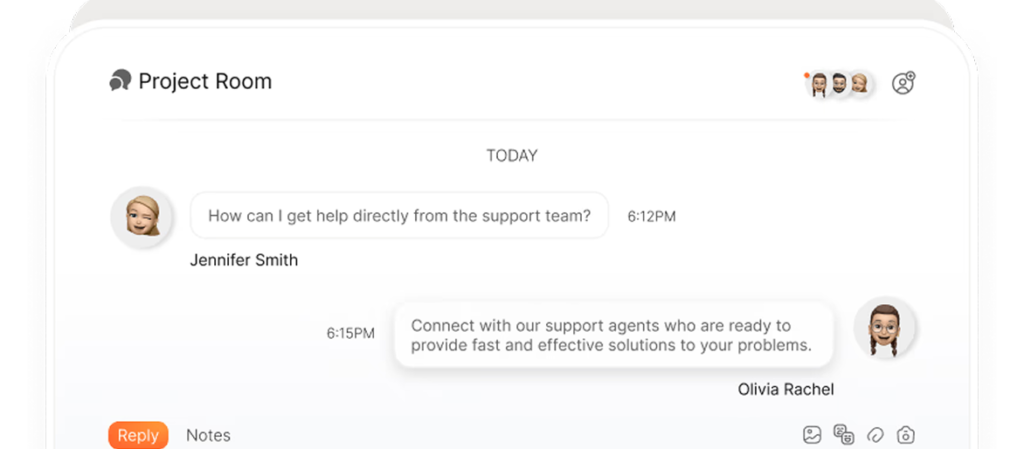Open the emoji sticker picker icon
This screenshot has width=1024, height=449.
[x=844, y=435]
